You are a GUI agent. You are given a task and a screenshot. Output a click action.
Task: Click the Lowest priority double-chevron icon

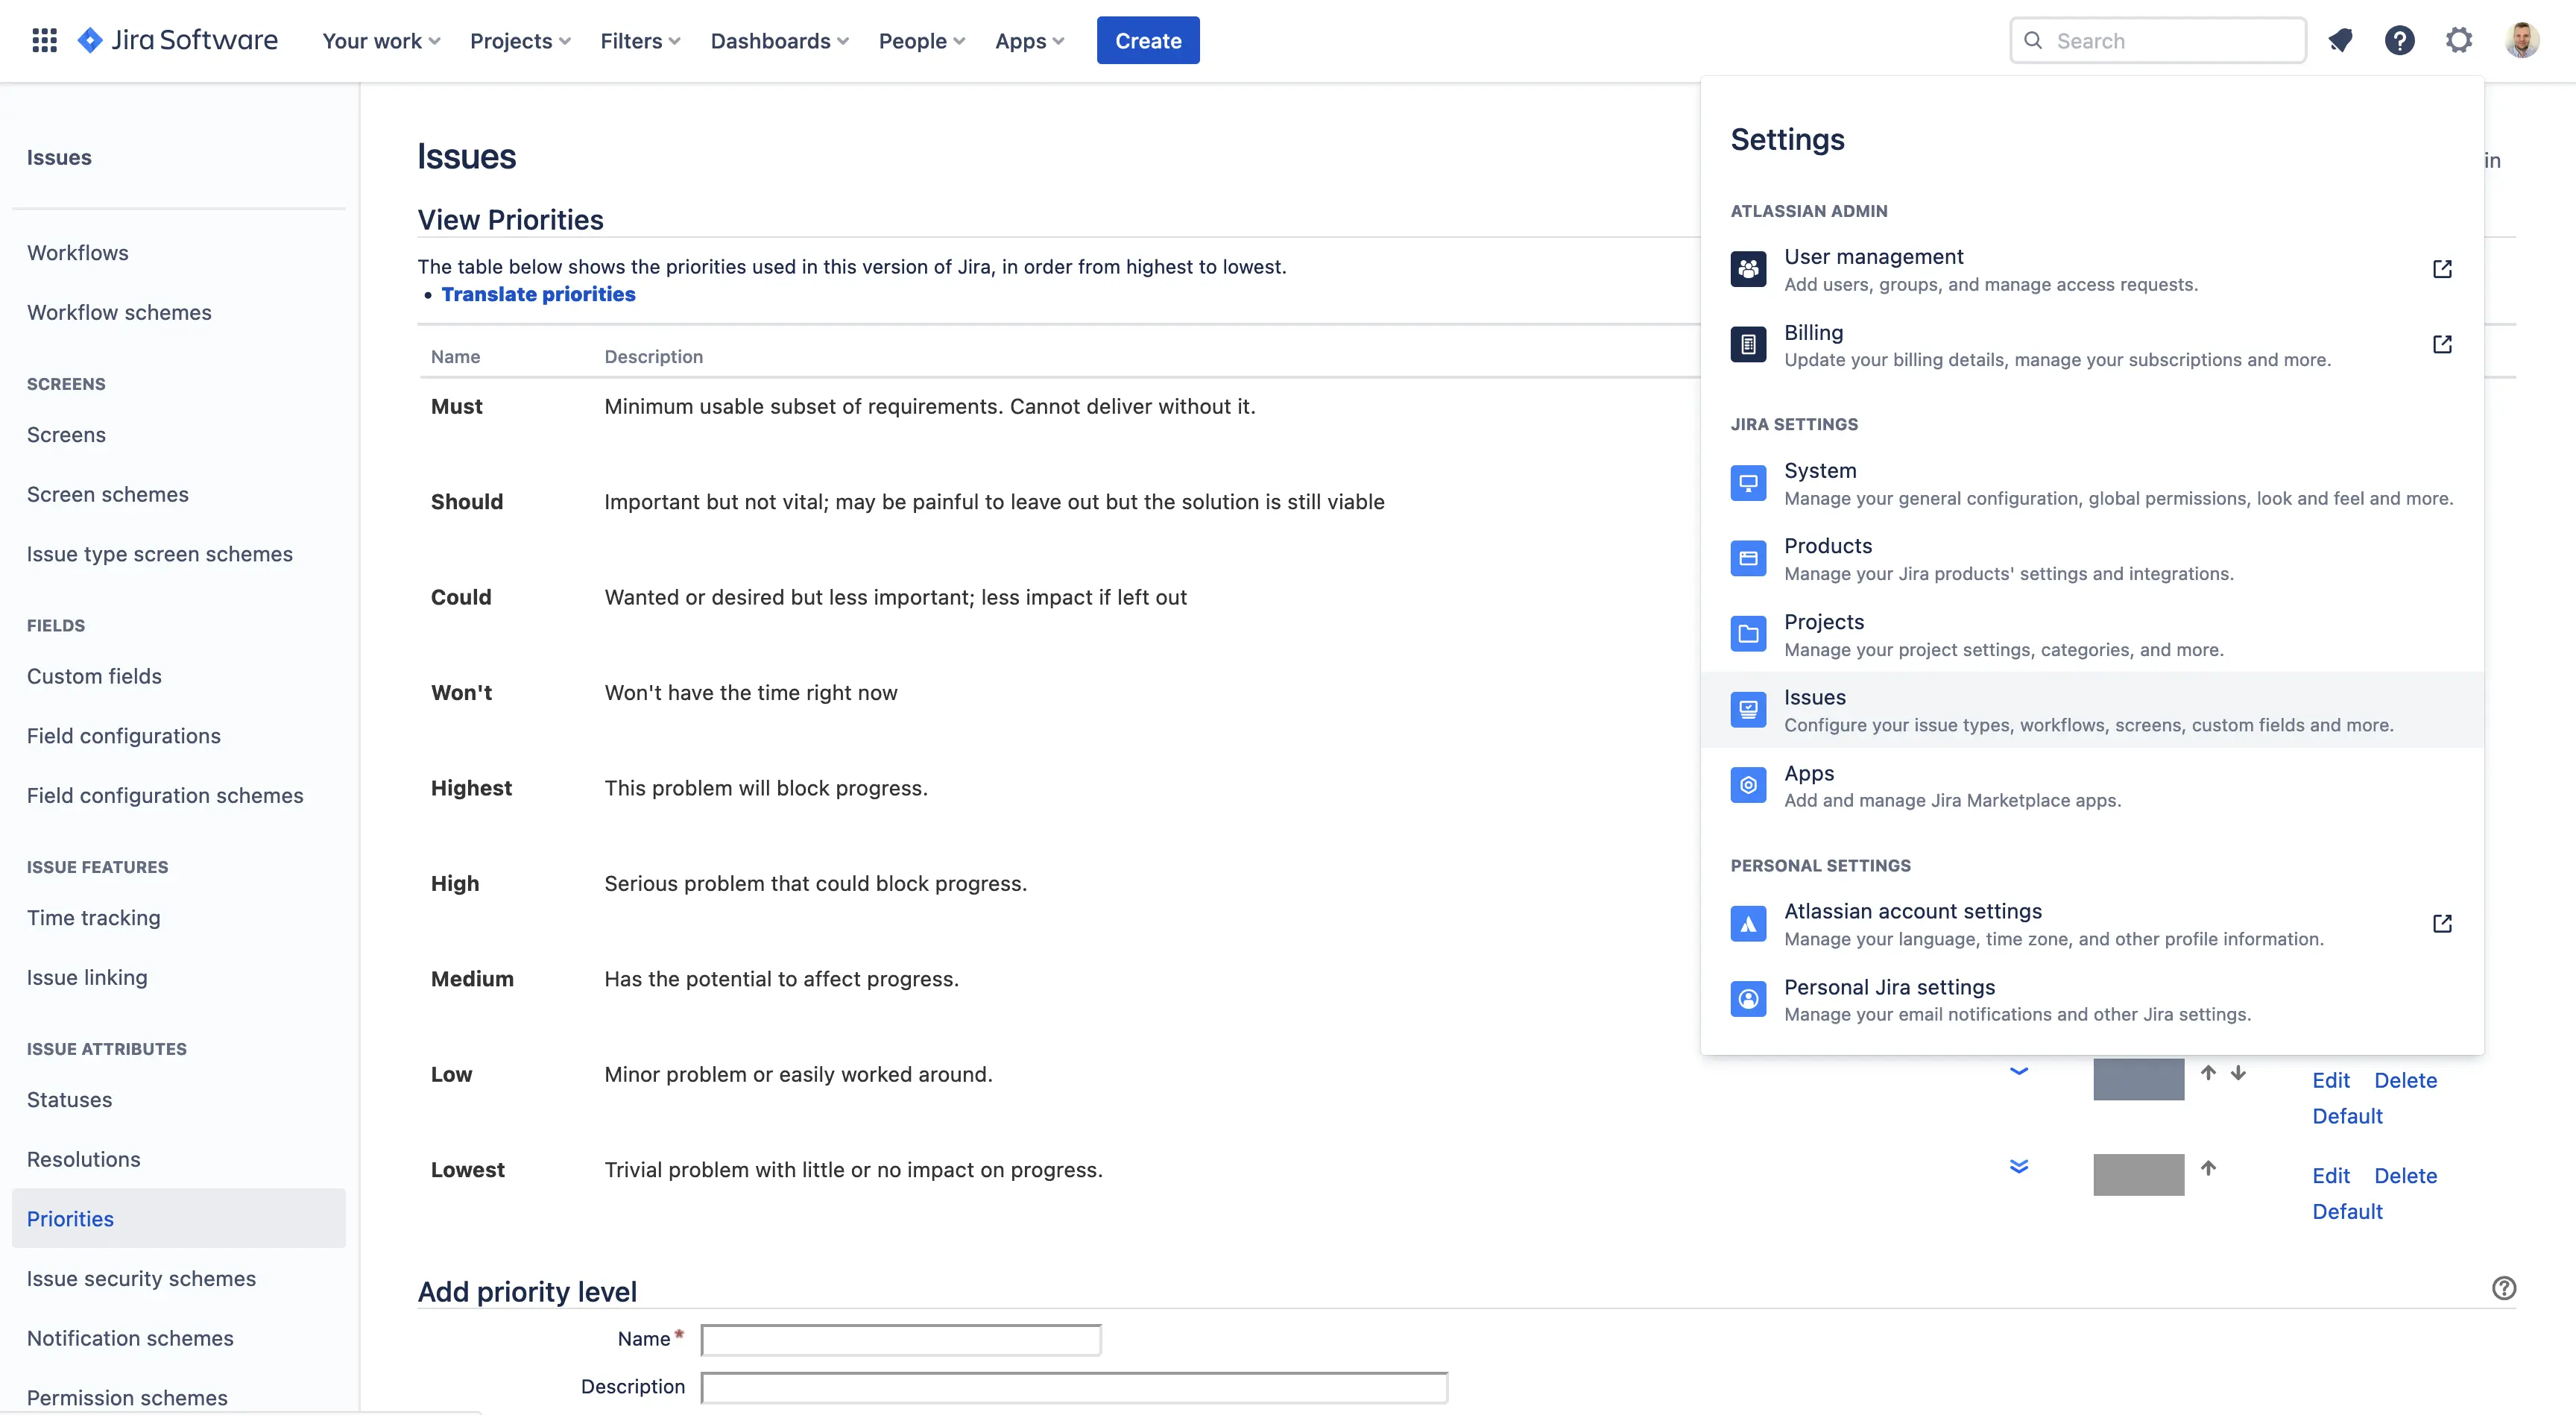(x=2019, y=1166)
